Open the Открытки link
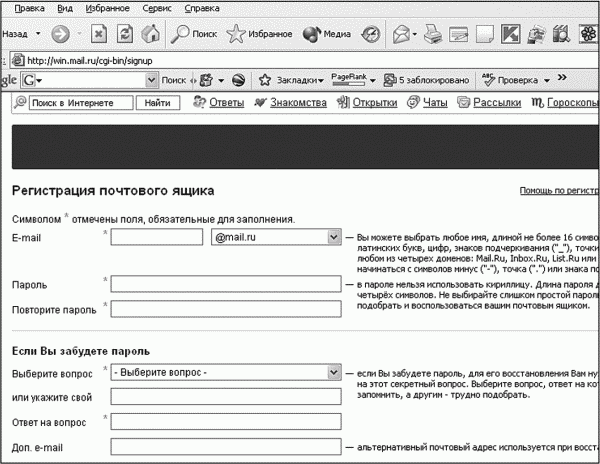This screenshot has height=464, width=600. click(375, 103)
